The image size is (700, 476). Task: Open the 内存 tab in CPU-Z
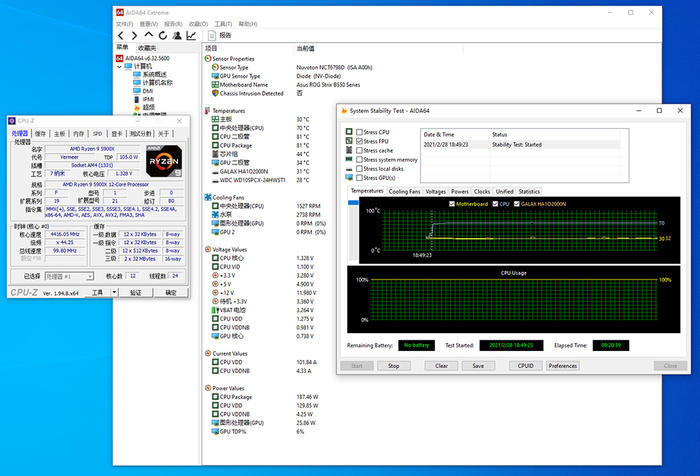pyautogui.click(x=79, y=134)
